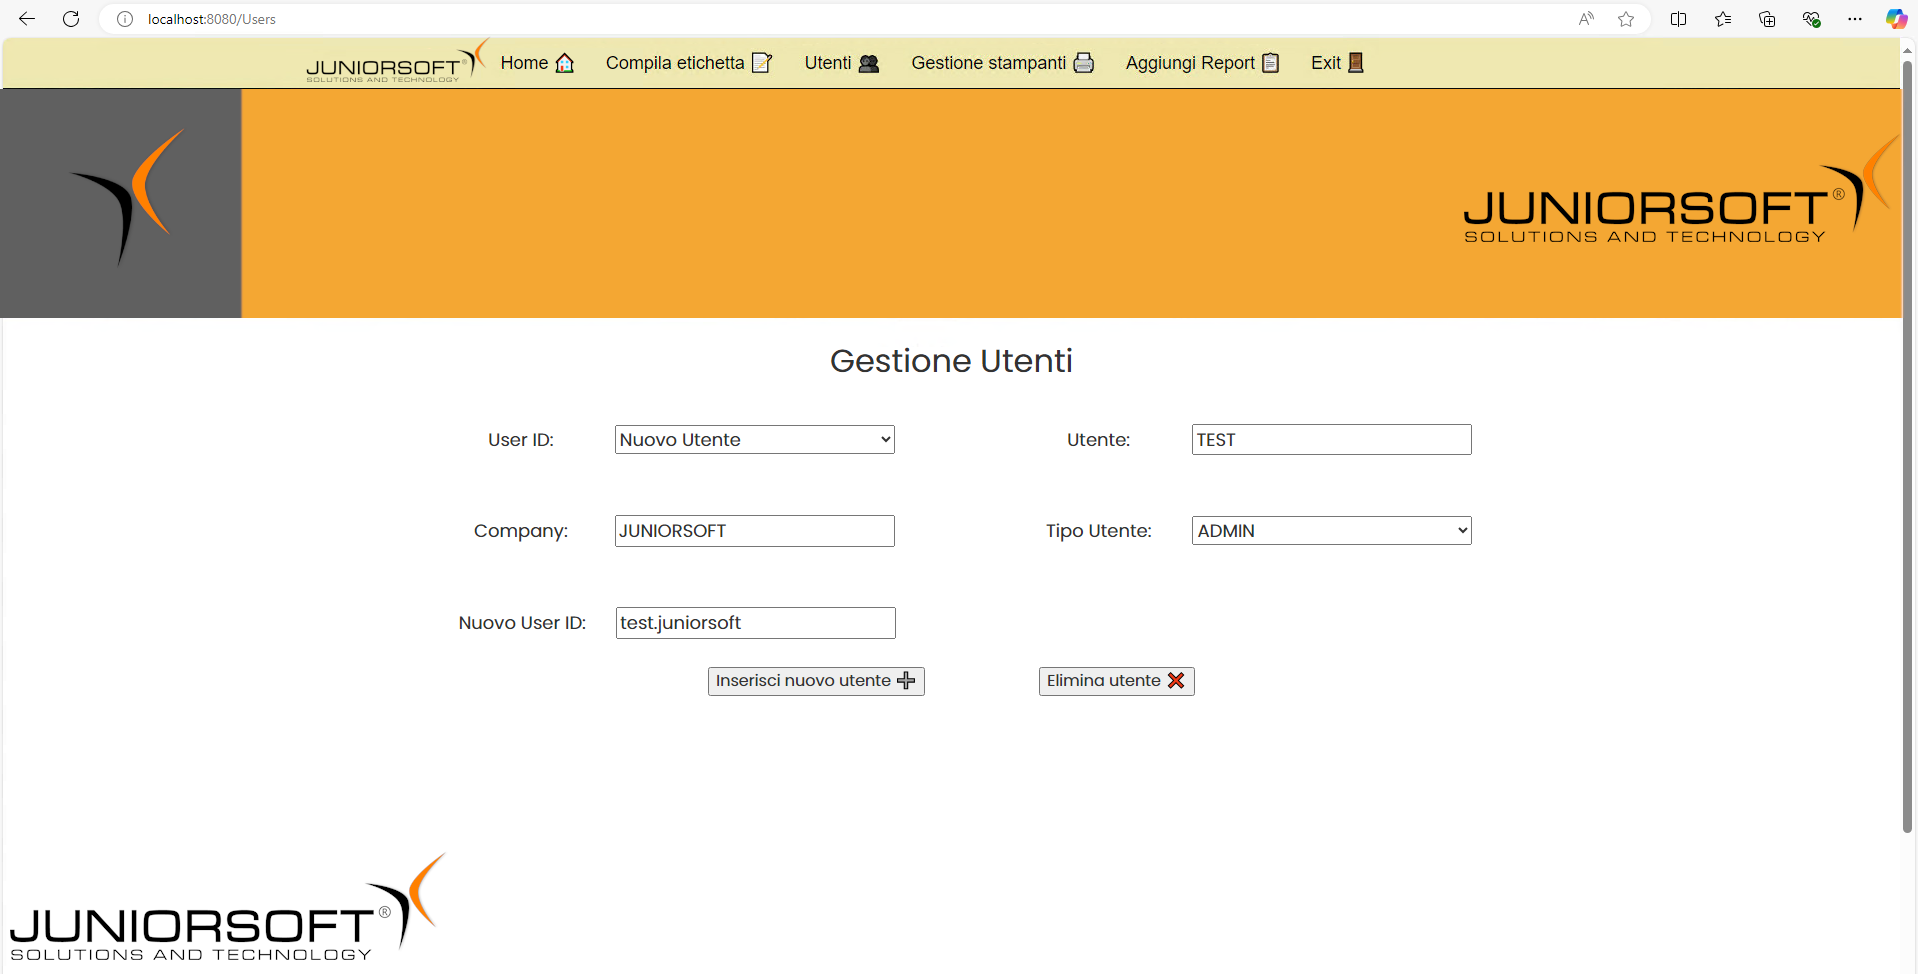The image size is (1918, 974).
Task: Open Compila etichetta menu item
Action: 689,63
